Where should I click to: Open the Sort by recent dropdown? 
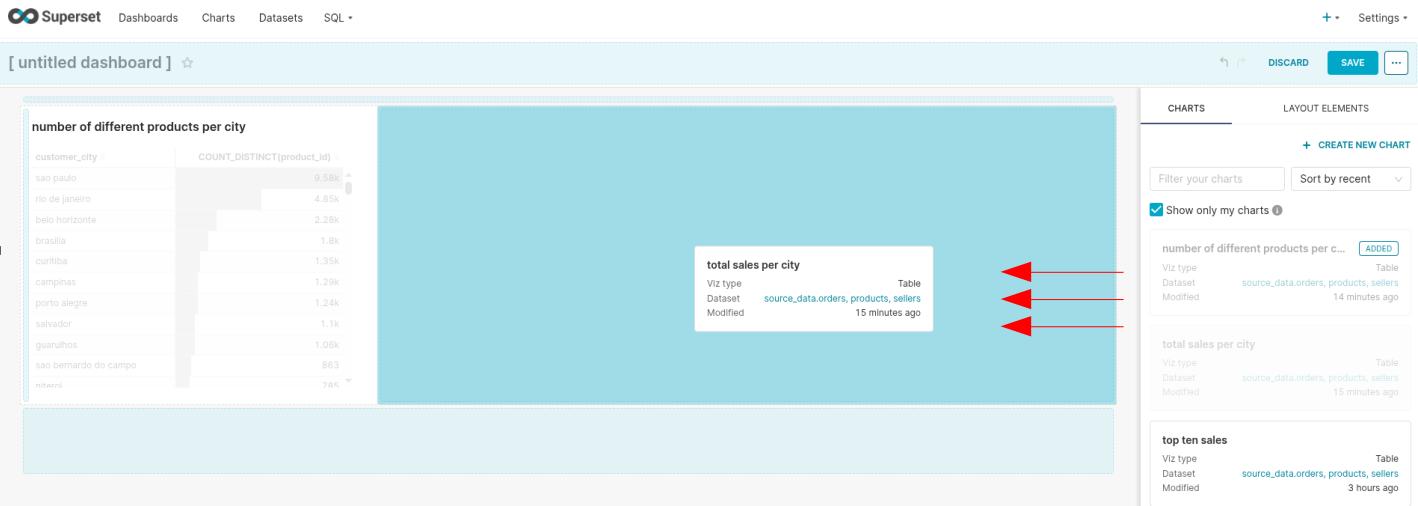1350,179
